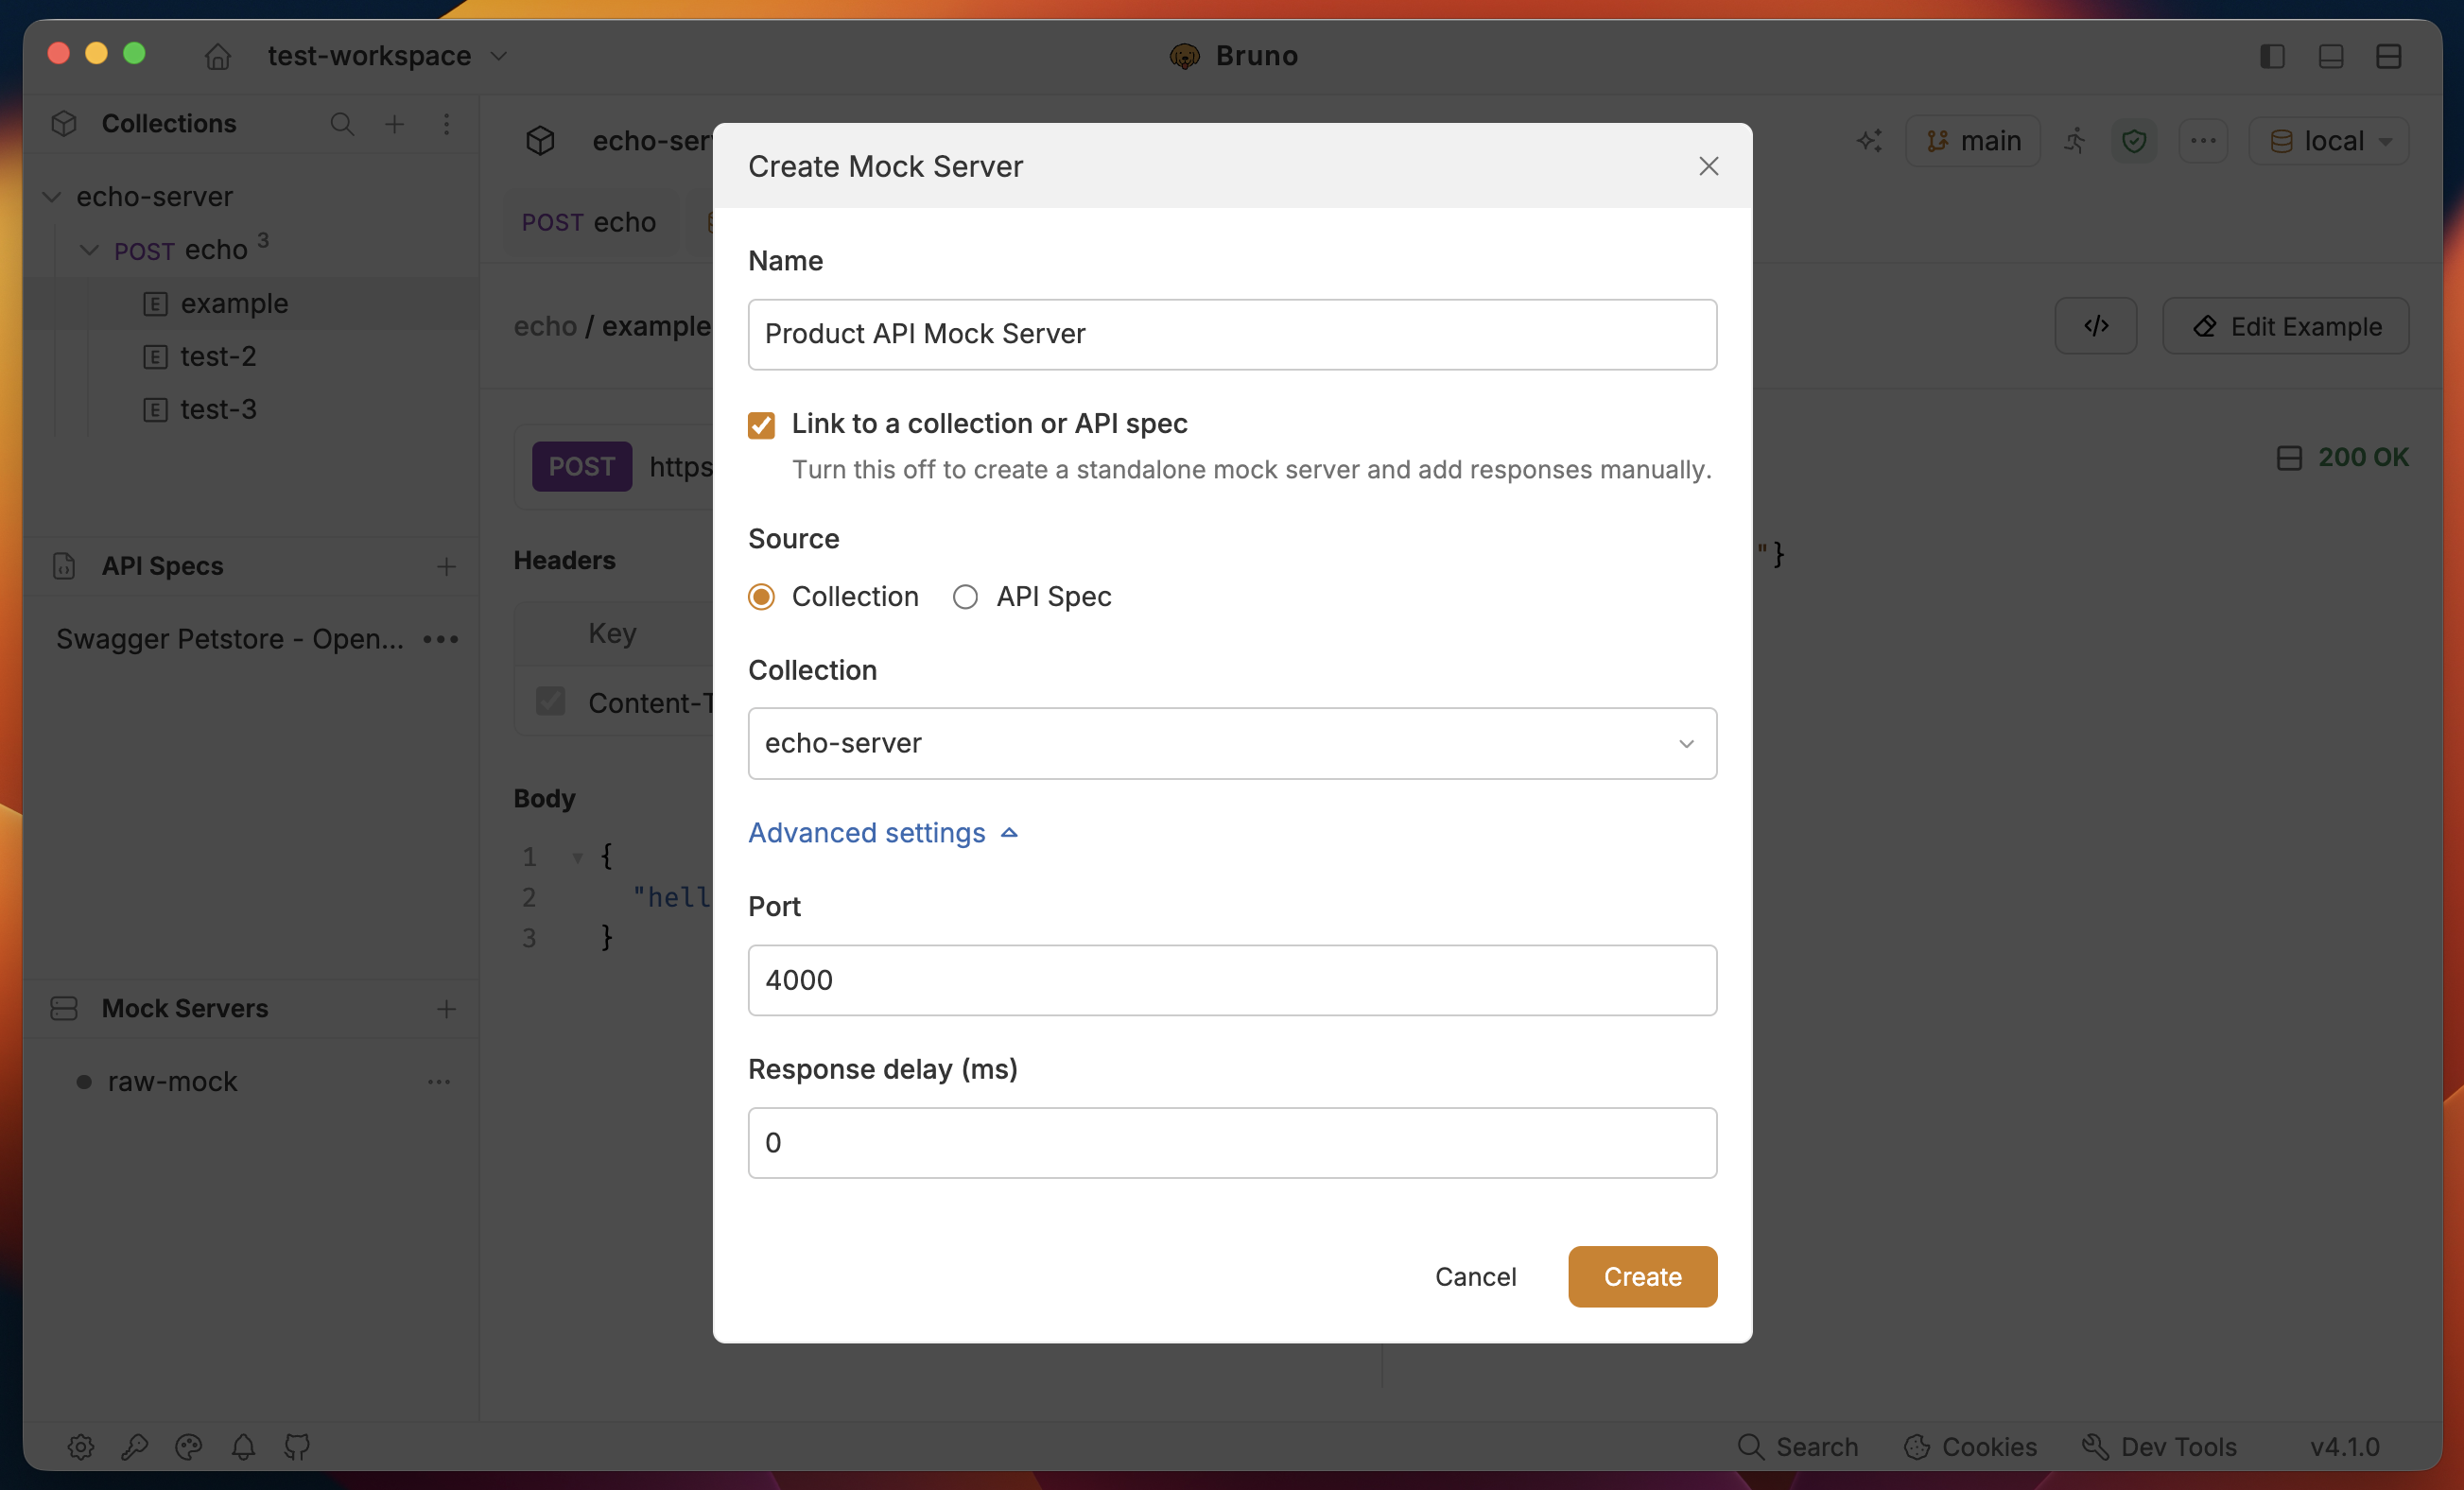This screenshot has width=2464, height=1490.
Task: Add a new API Spec
Action: coord(446,567)
